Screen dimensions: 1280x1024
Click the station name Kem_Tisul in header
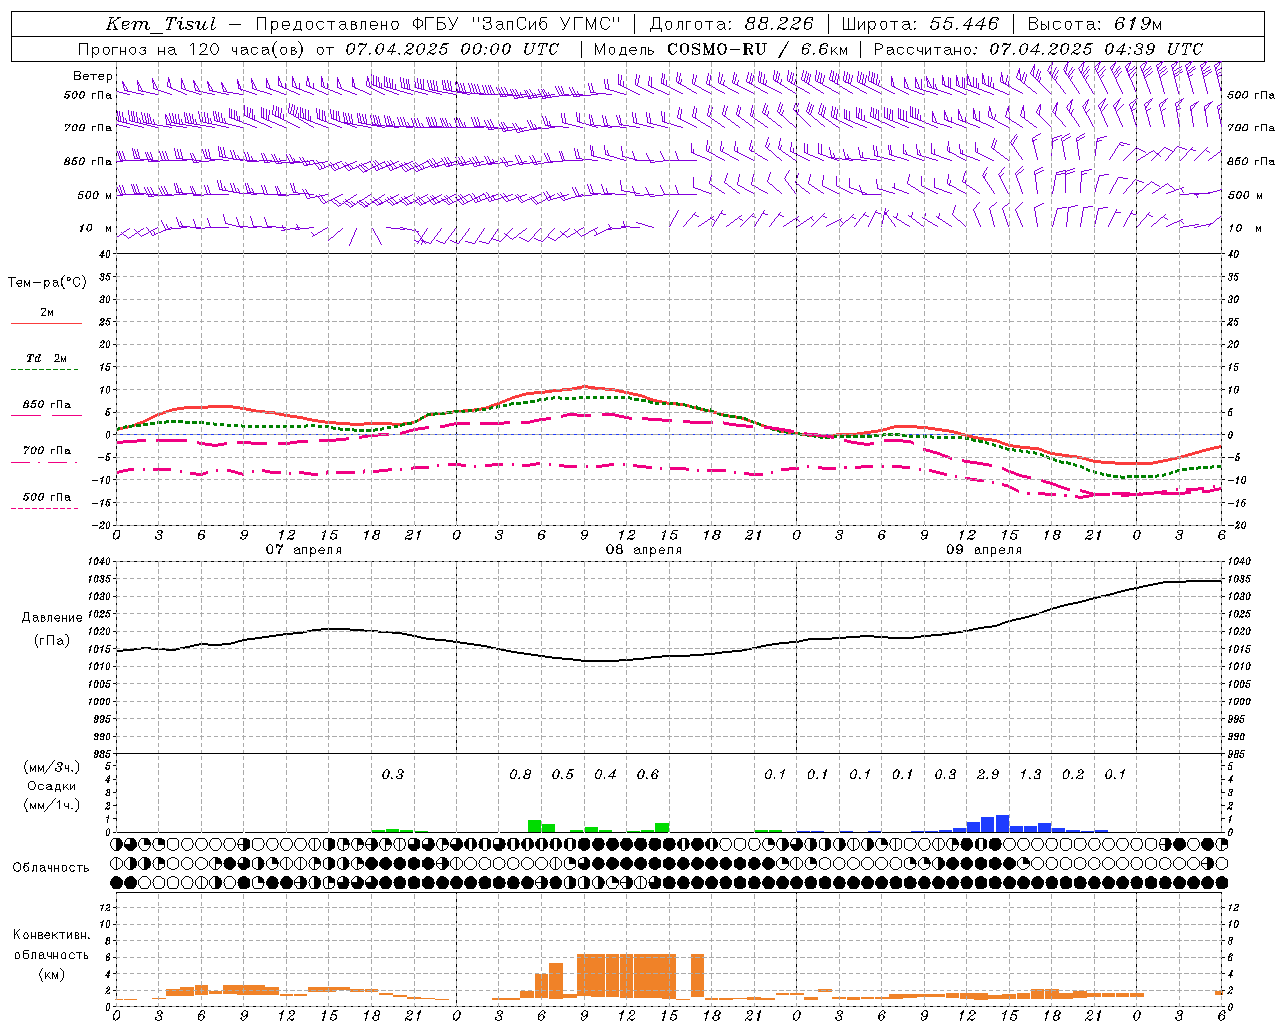pyautogui.click(x=161, y=24)
